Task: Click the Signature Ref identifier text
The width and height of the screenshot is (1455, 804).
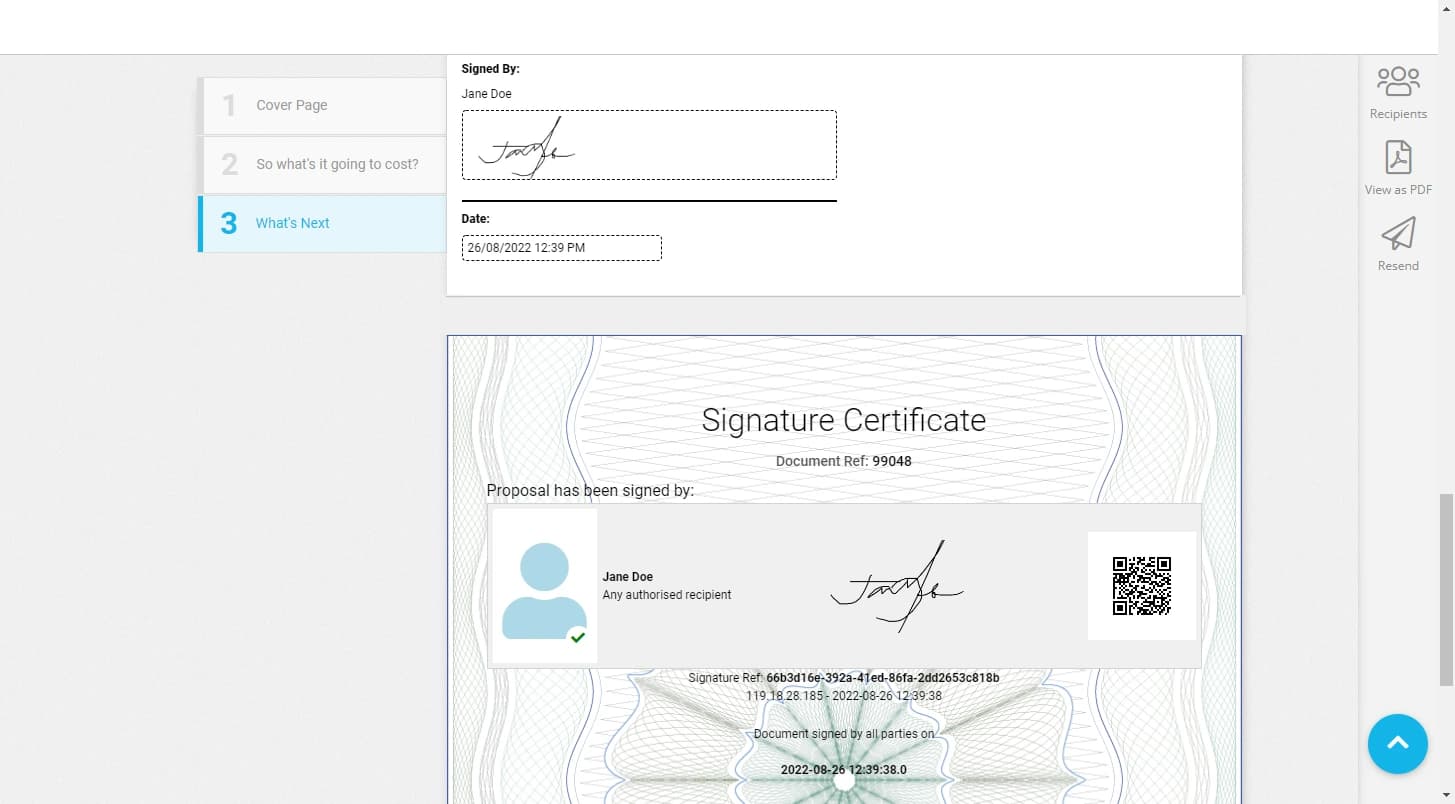Action: [x=843, y=677]
